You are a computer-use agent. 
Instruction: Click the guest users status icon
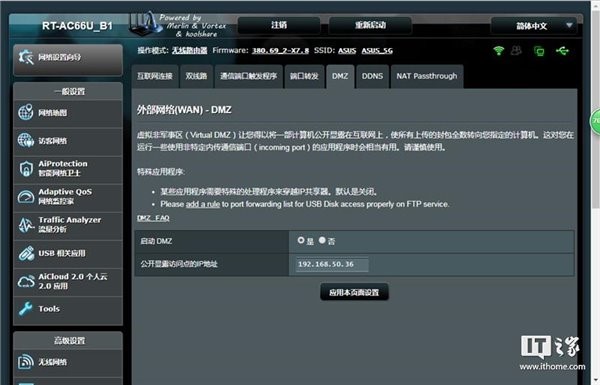(516, 51)
